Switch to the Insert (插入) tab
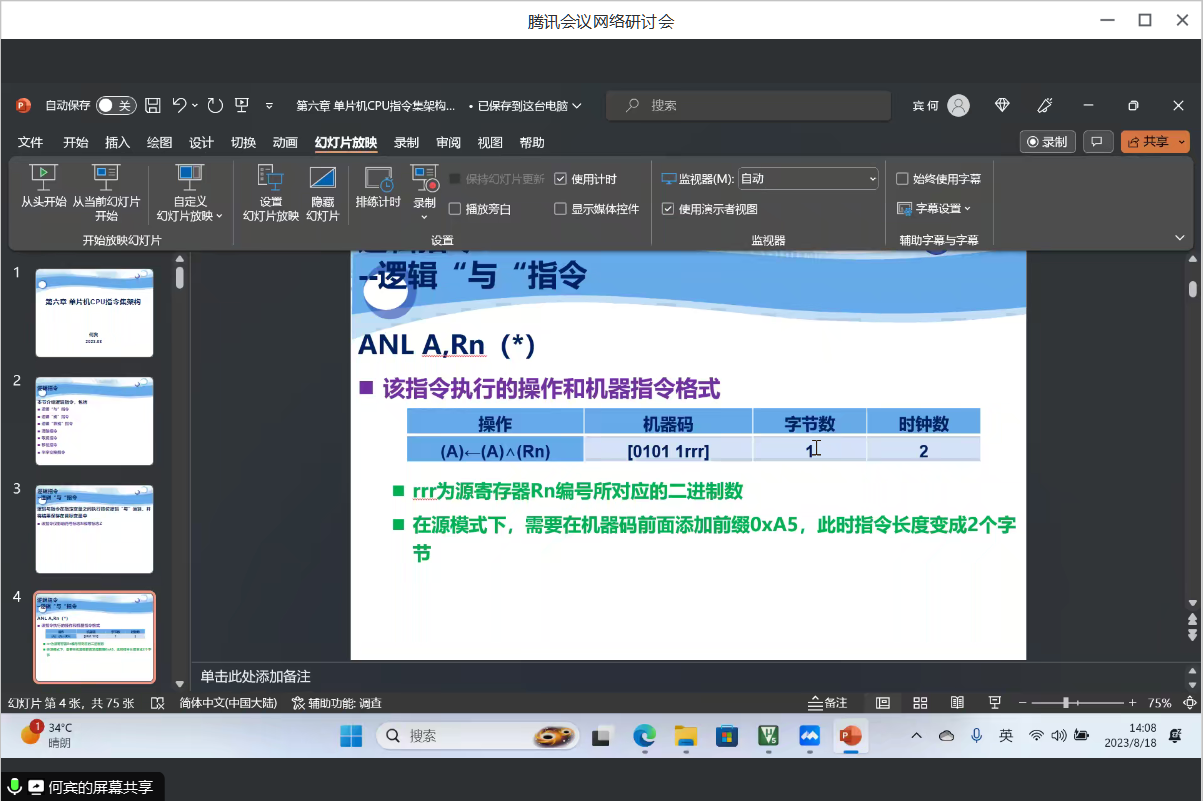 [x=118, y=142]
